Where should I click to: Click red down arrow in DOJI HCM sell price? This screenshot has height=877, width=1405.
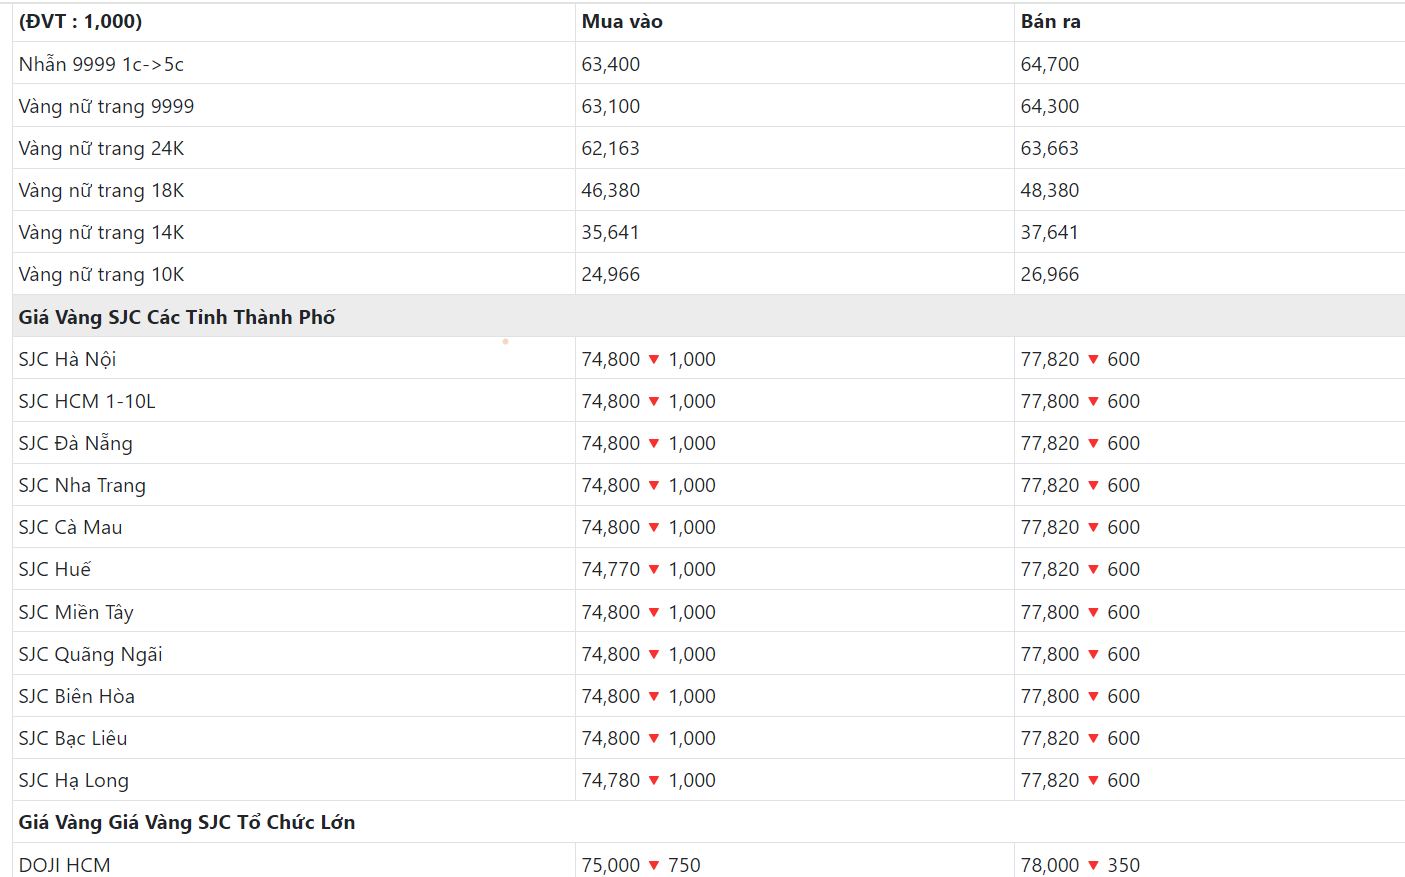tap(1093, 865)
